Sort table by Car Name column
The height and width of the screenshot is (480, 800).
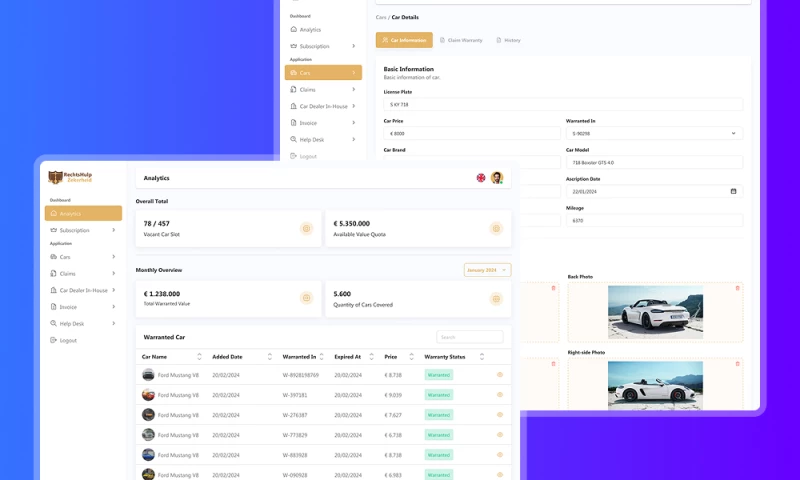click(x=199, y=357)
